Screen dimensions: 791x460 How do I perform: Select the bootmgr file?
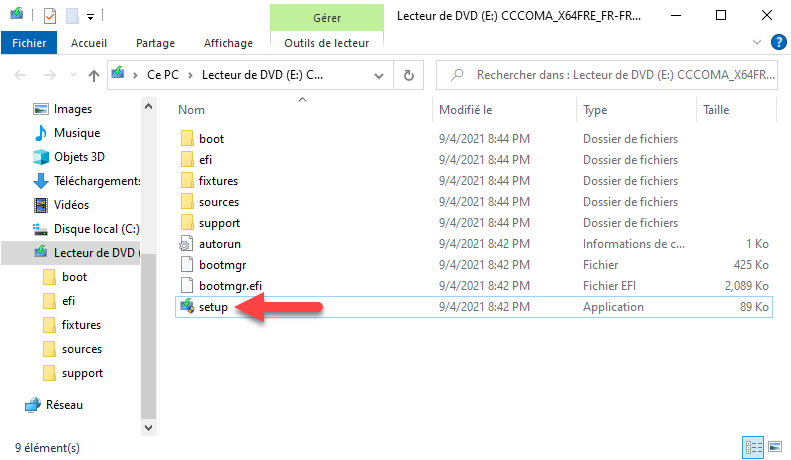coord(222,265)
